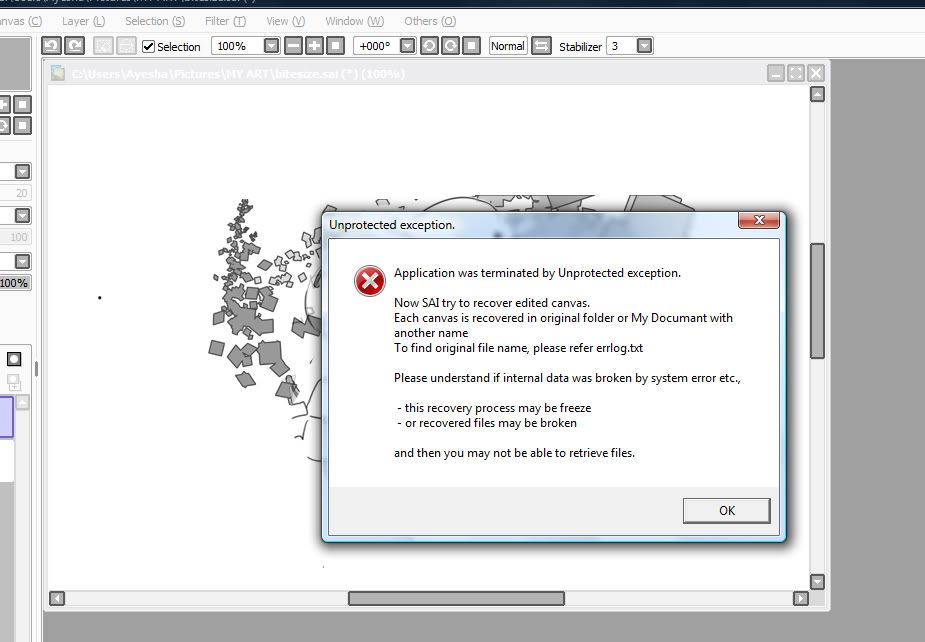The height and width of the screenshot is (642, 925).
Task: Click the Normal view mode button
Action: click(507, 46)
